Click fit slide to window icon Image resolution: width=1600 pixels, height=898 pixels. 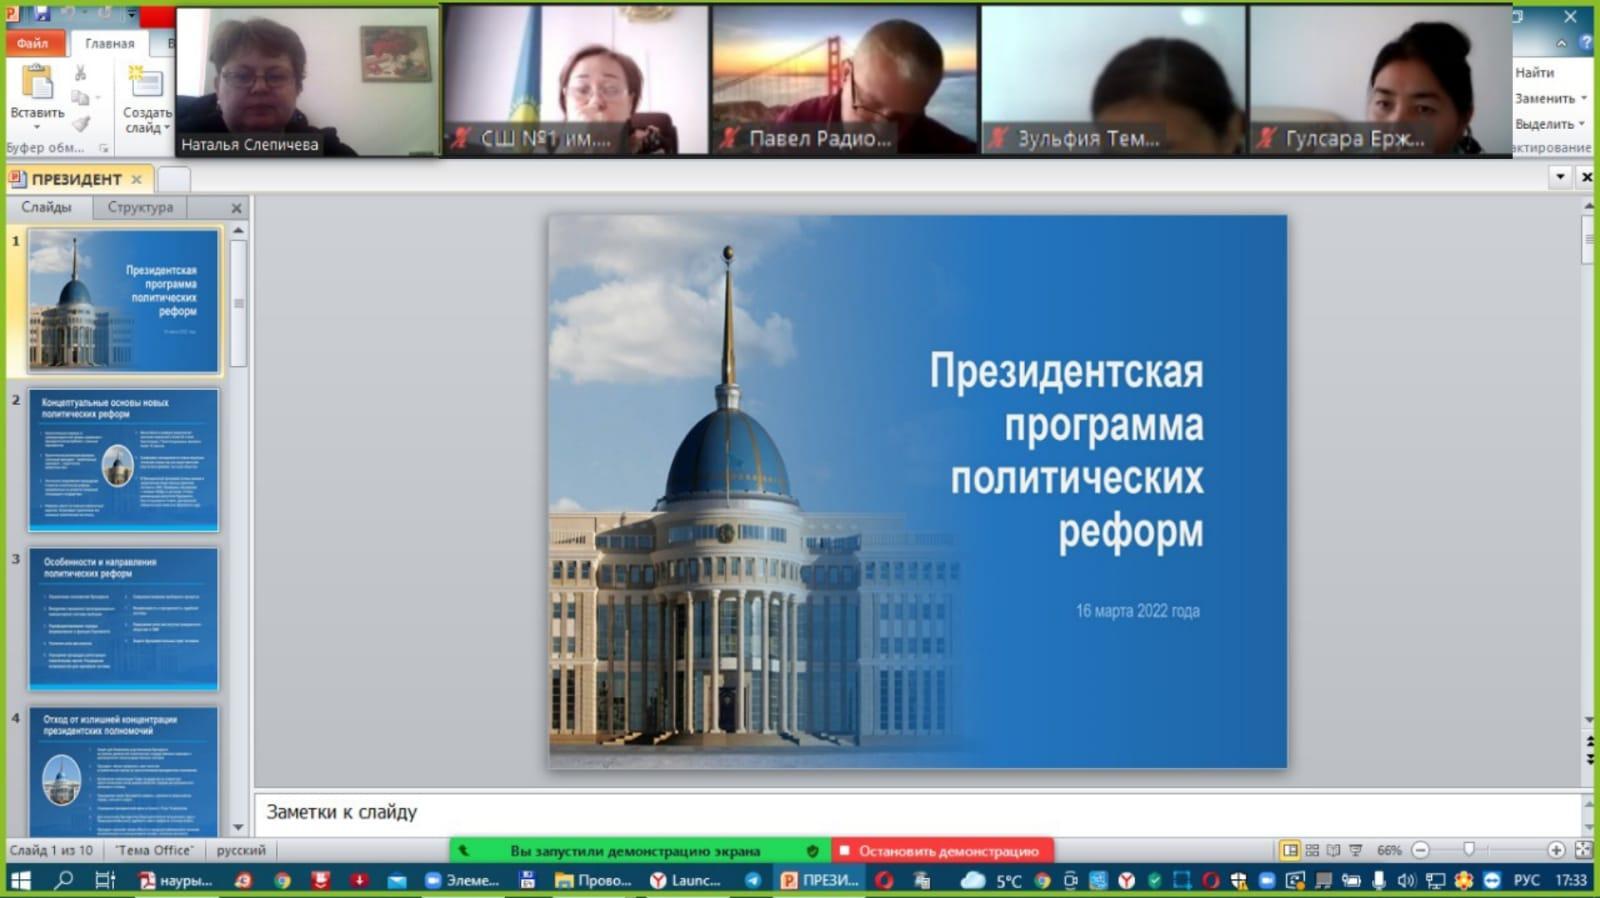click(x=1583, y=850)
